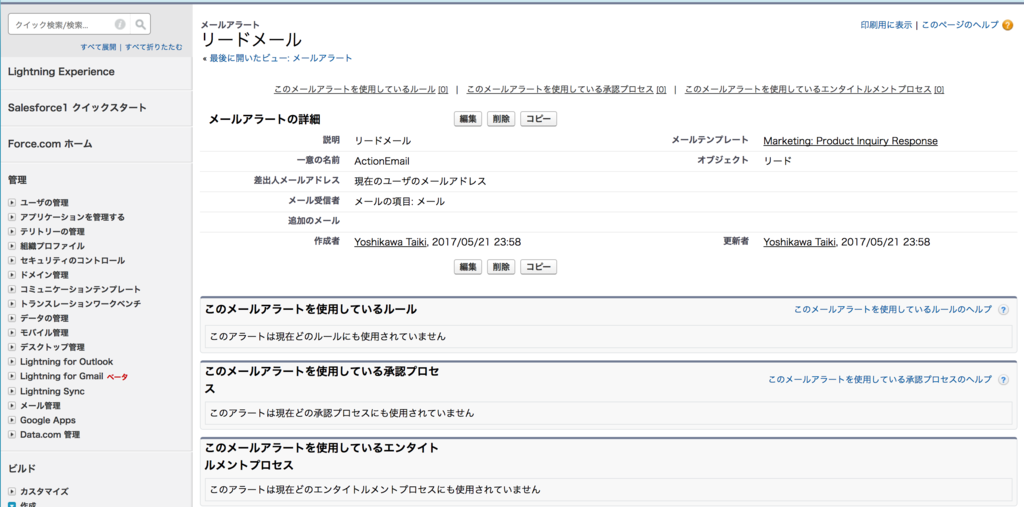
Task: Open Lightning Experience in sidebar
Action: coord(61,72)
